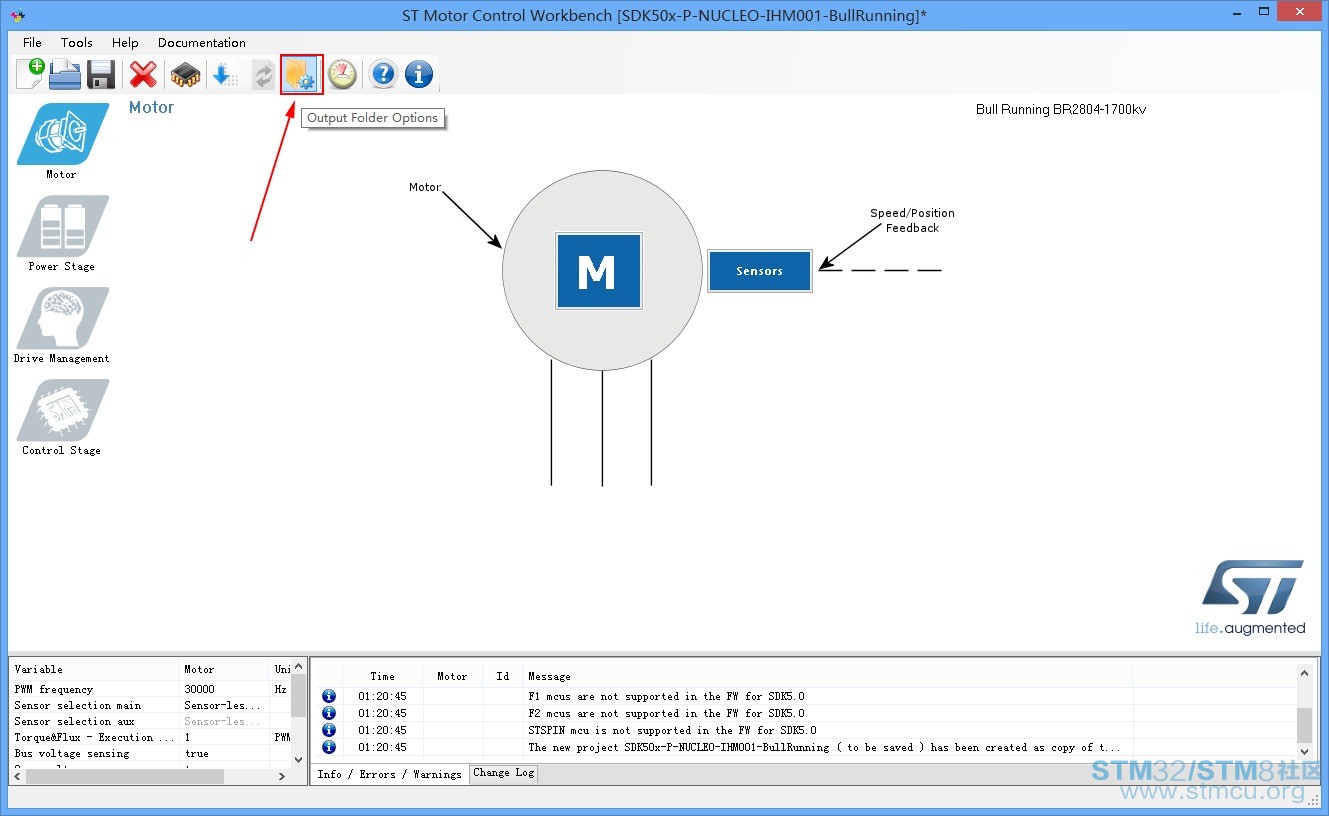This screenshot has height=816, width=1329.
Task: Switch to Info / Errors / Warnings tab
Action: point(390,774)
